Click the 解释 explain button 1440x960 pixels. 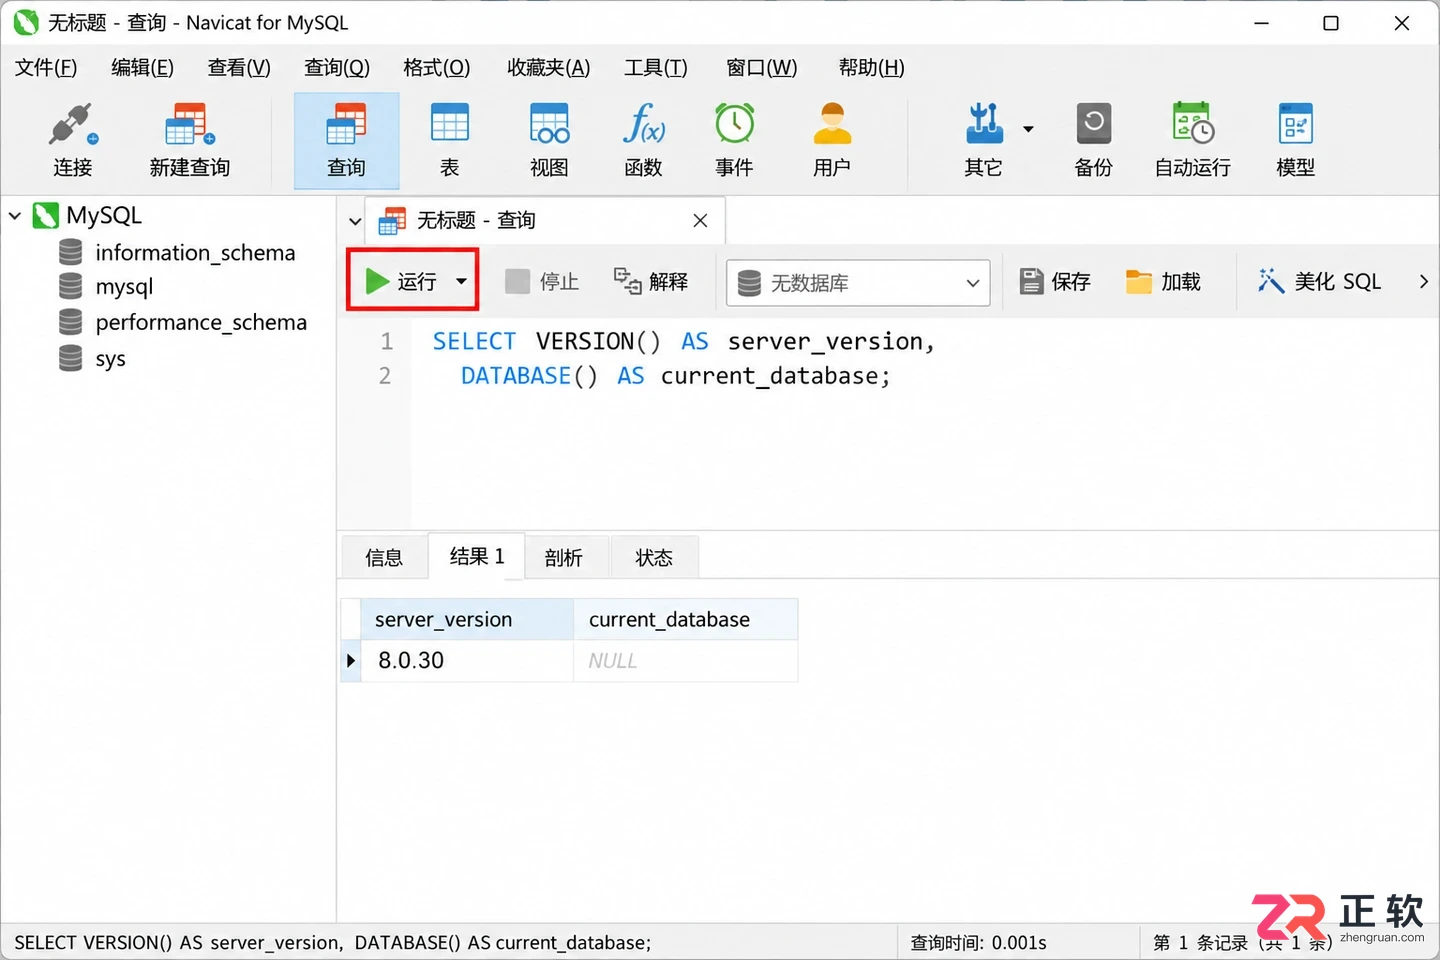[x=651, y=282]
